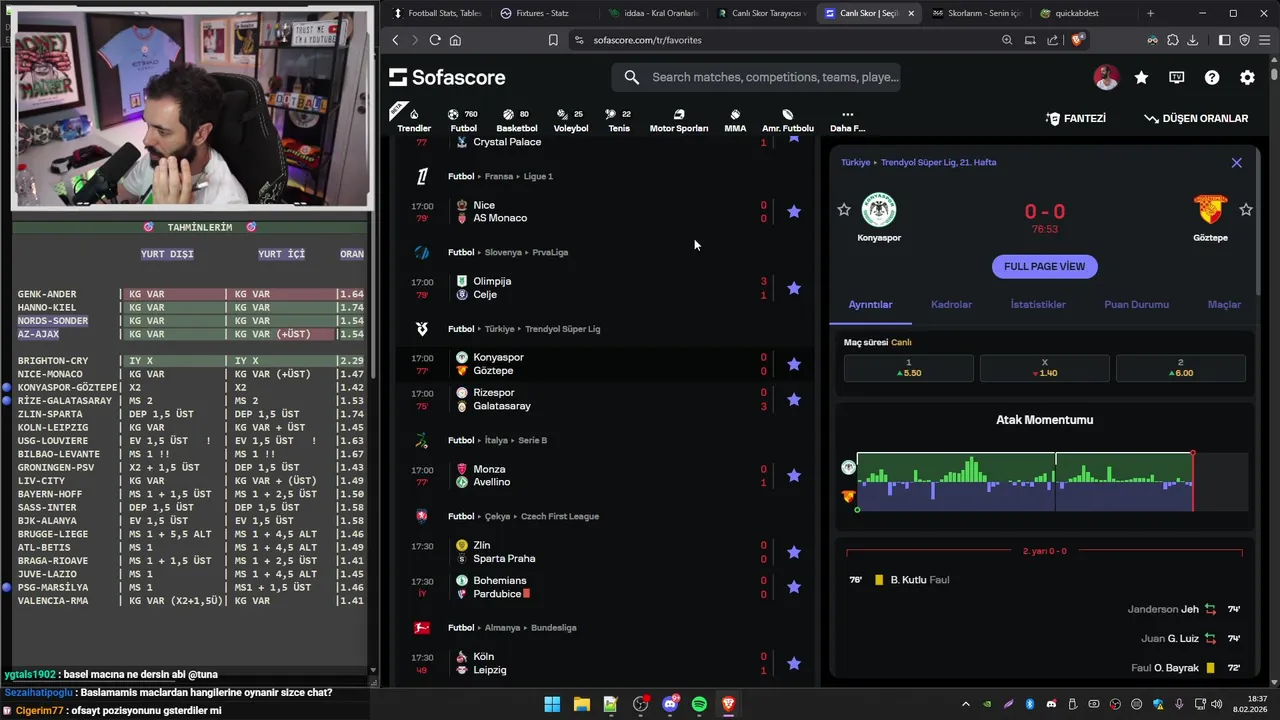Image resolution: width=1280 pixels, height=720 pixels.
Task: Select the Voleybol sport icon
Action: click(571, 120)
